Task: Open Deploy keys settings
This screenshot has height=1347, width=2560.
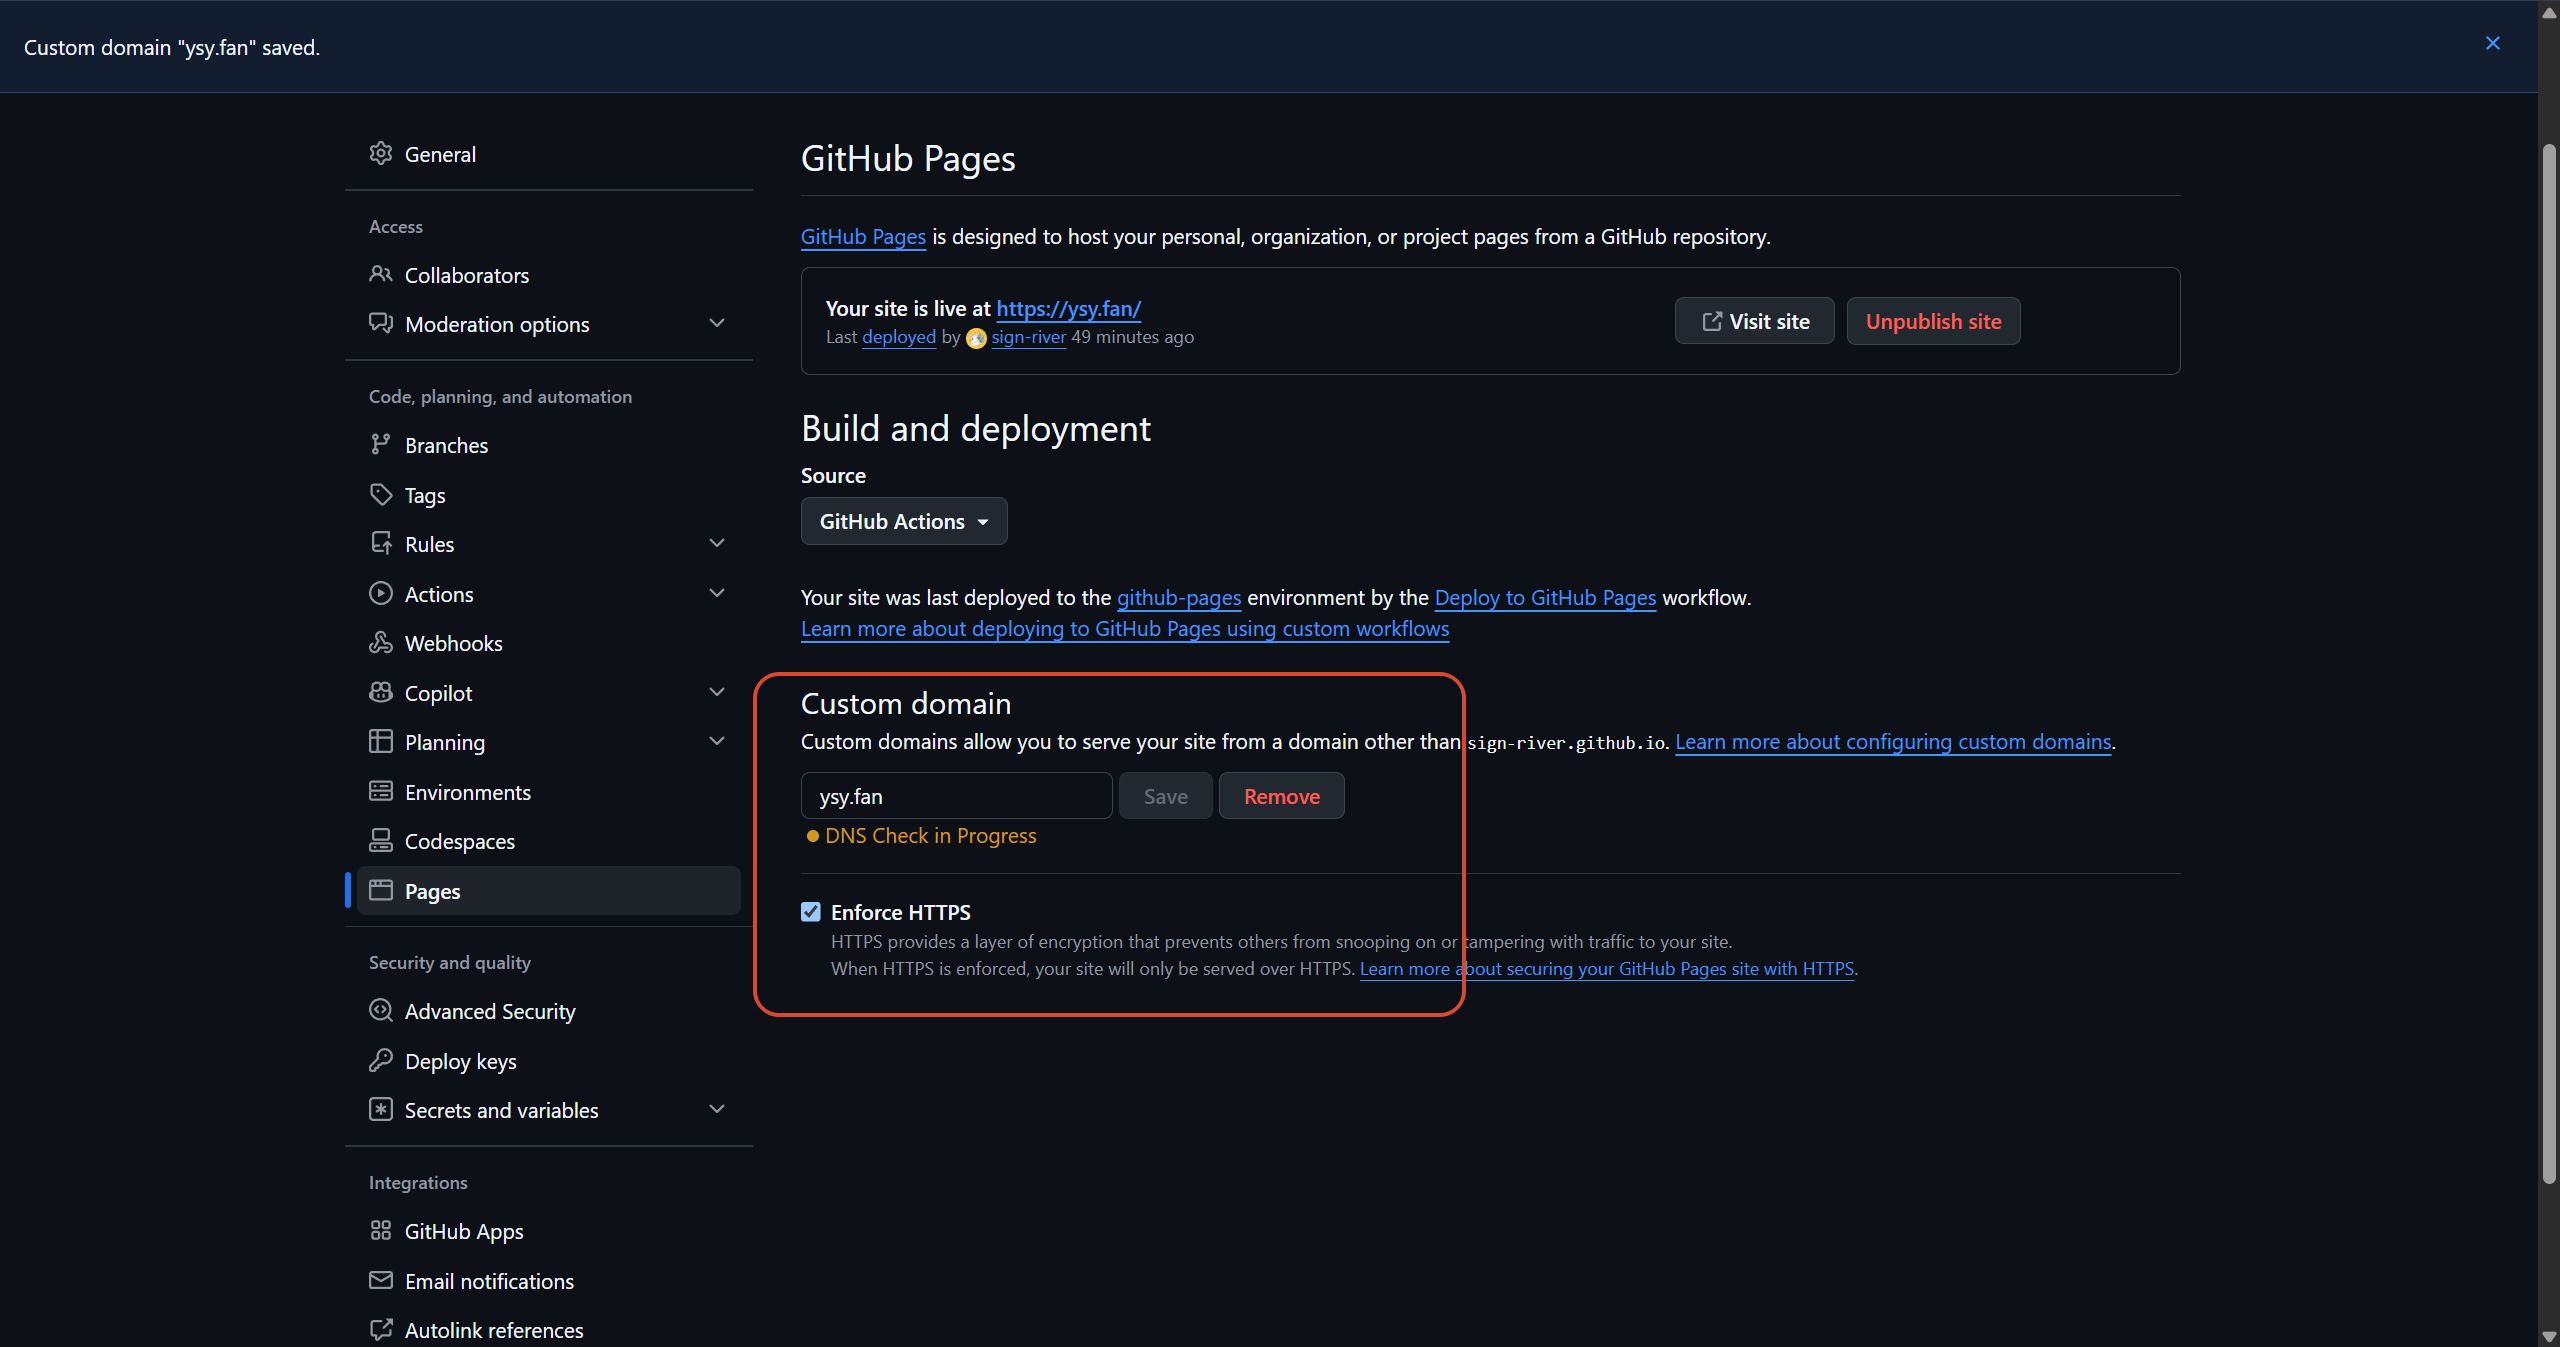Action: [549, 1061]
